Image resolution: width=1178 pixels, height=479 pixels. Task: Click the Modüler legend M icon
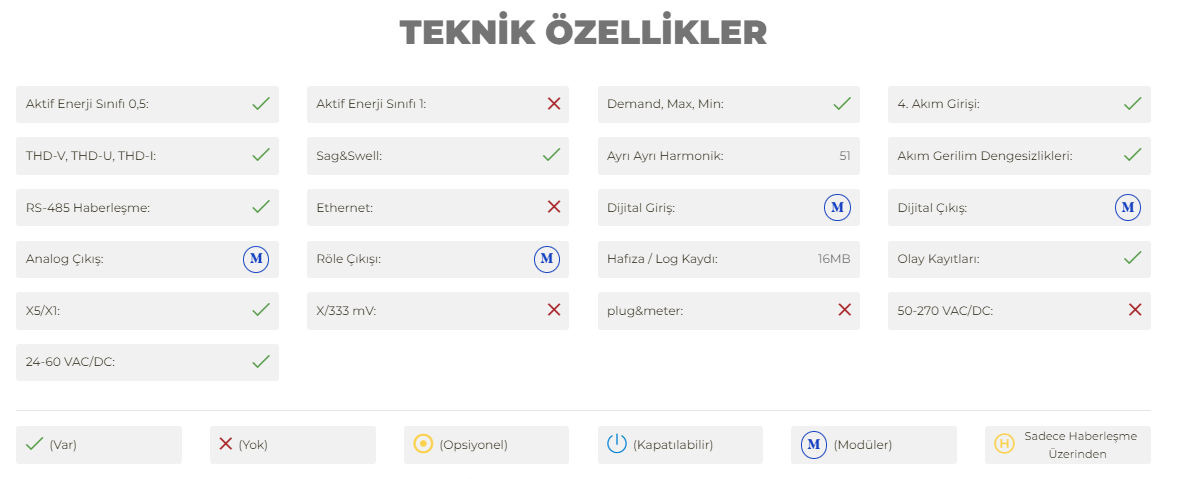814,444
